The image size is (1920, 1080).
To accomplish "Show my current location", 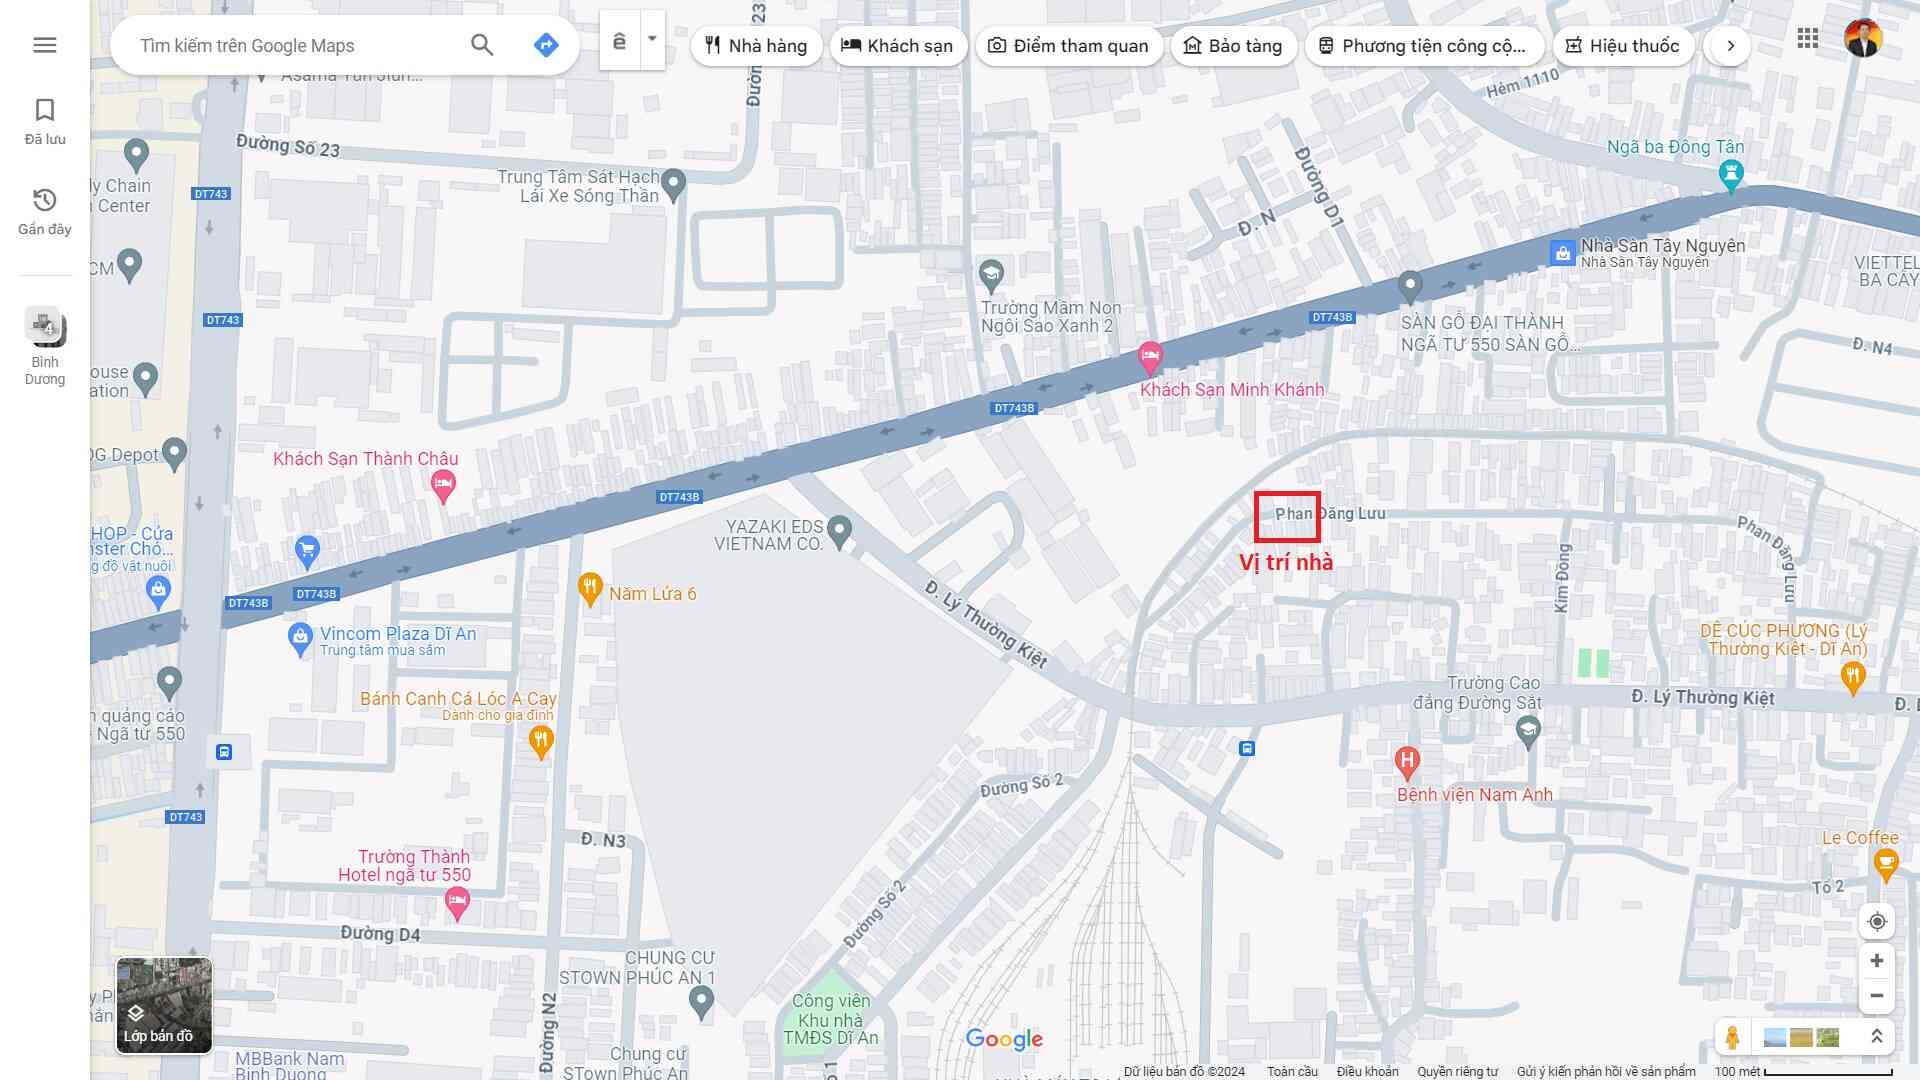I will coord(1877,921).
